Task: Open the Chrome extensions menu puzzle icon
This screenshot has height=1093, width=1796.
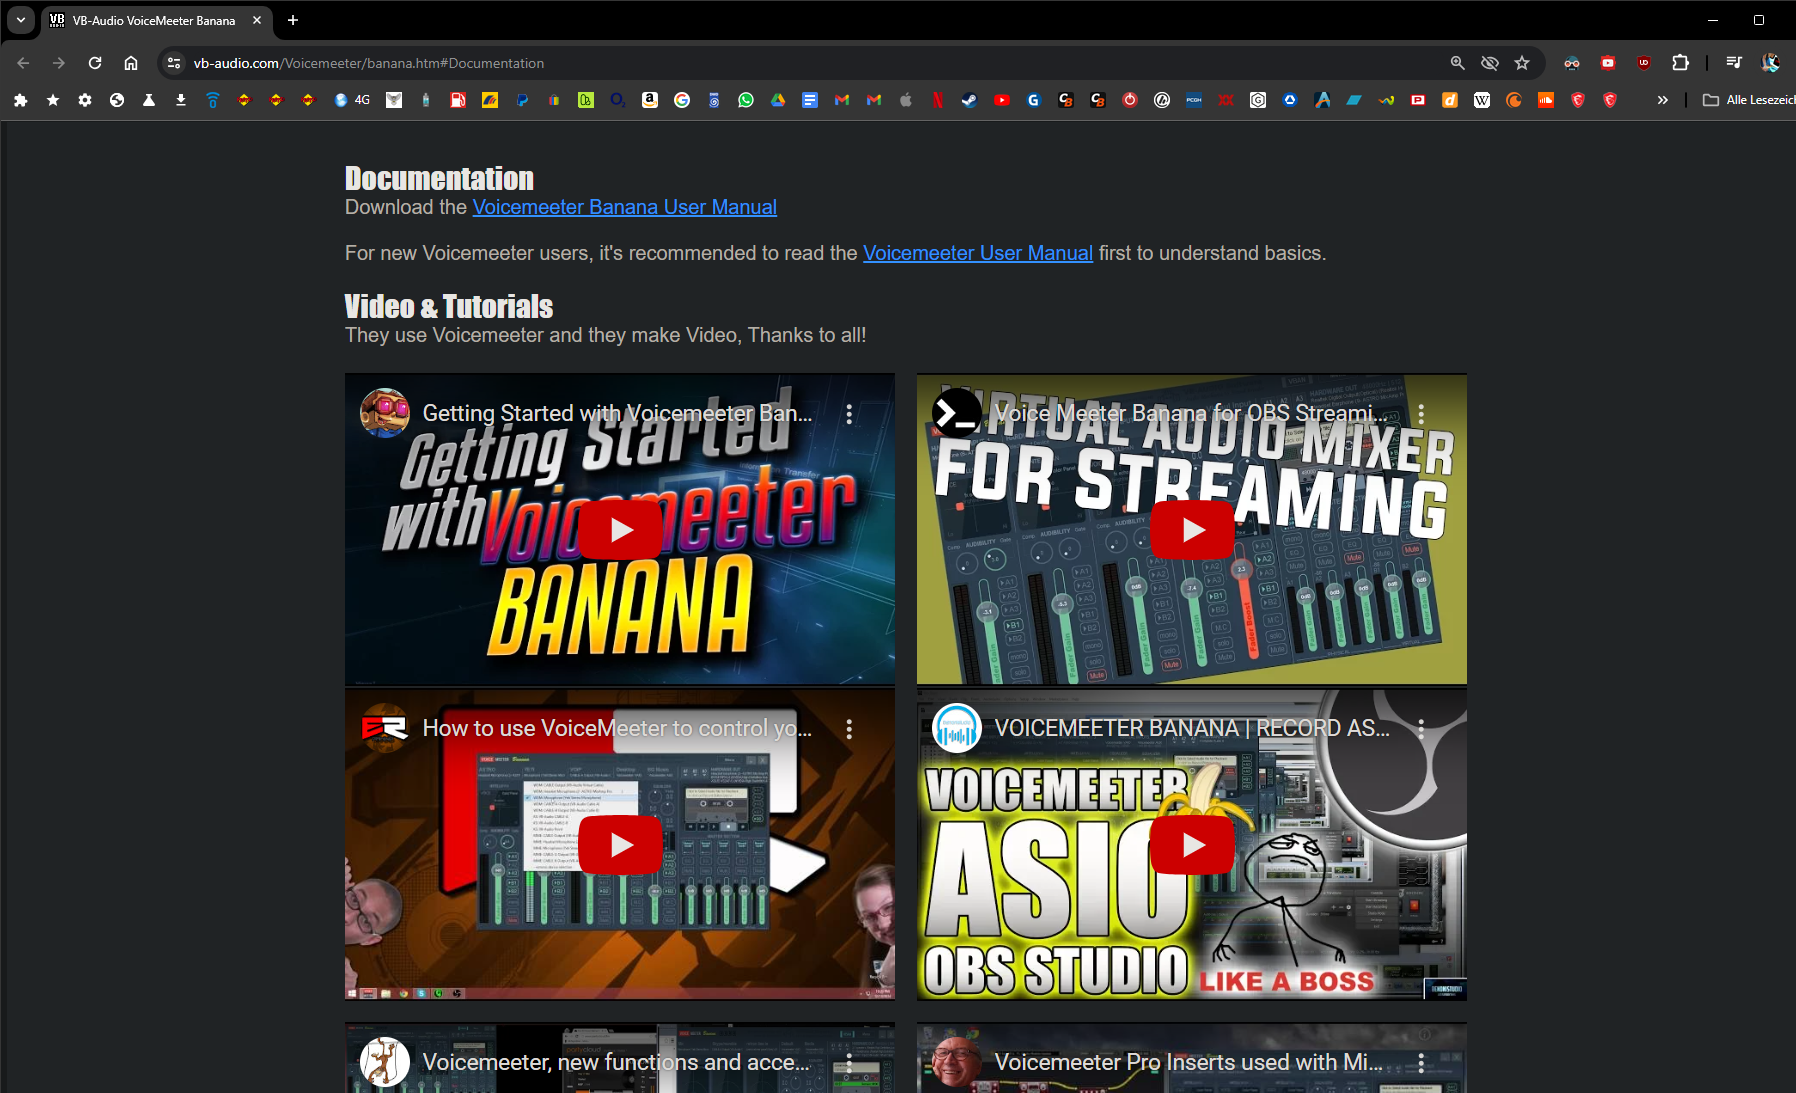Action: coord(1680,63)
